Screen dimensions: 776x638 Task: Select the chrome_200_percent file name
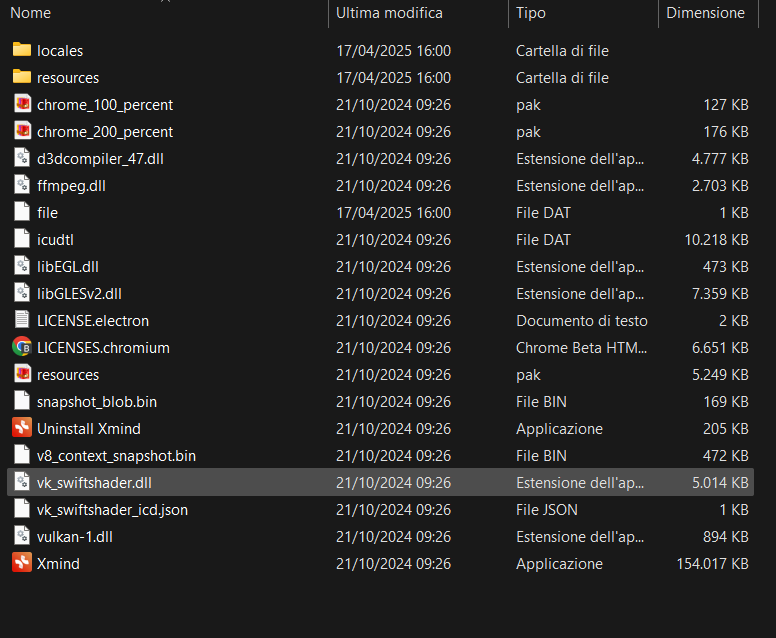coord(105,132)
